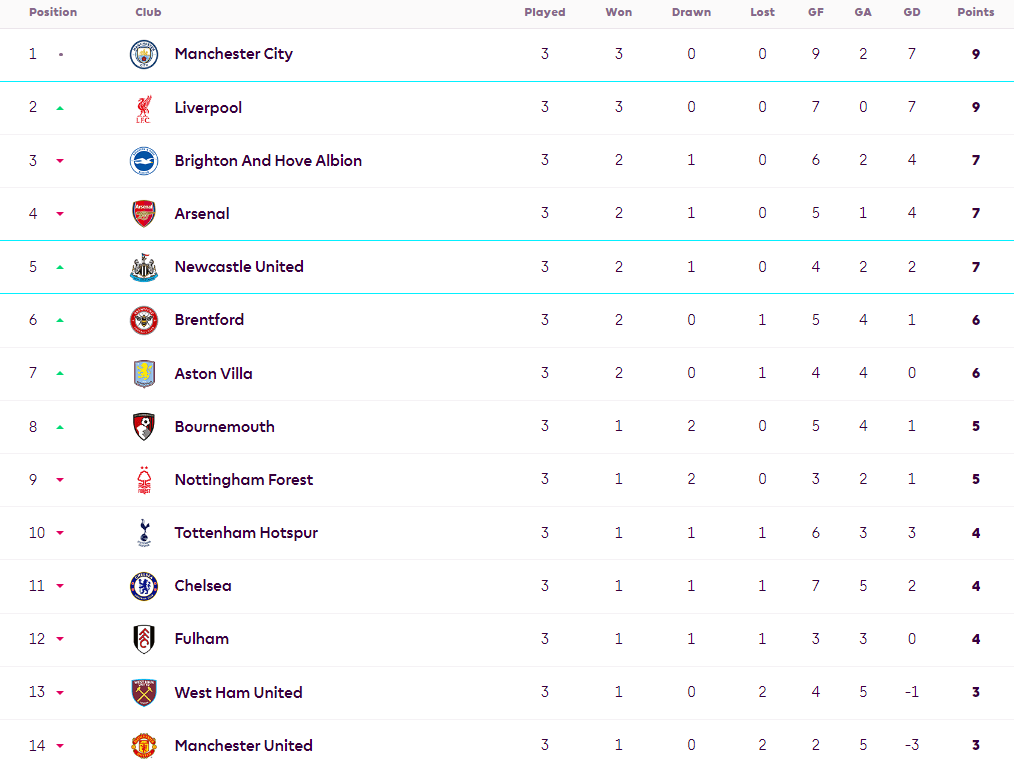Click Liverpool's green position-up arrow

(x=60, y=108)
